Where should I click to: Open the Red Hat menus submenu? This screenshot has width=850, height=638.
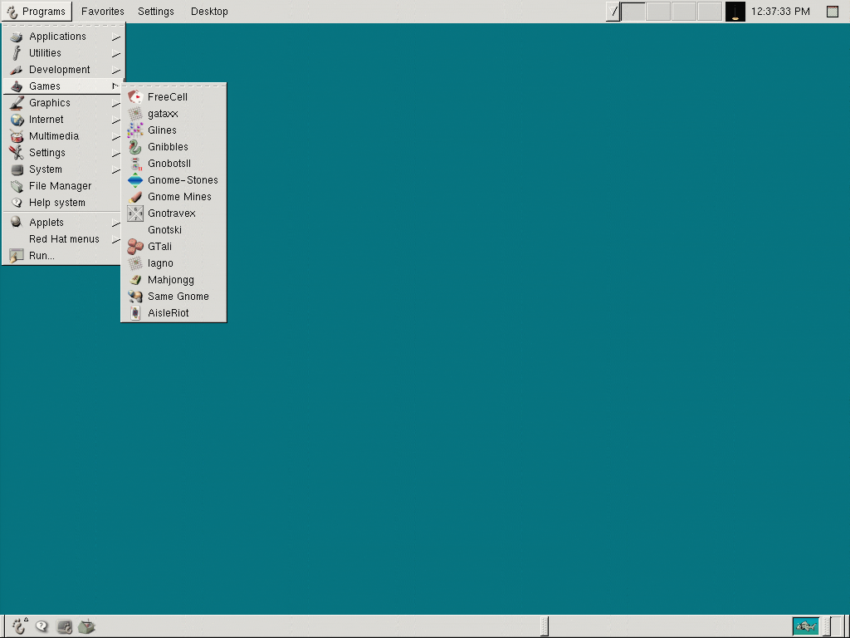(x=63, y=239)
